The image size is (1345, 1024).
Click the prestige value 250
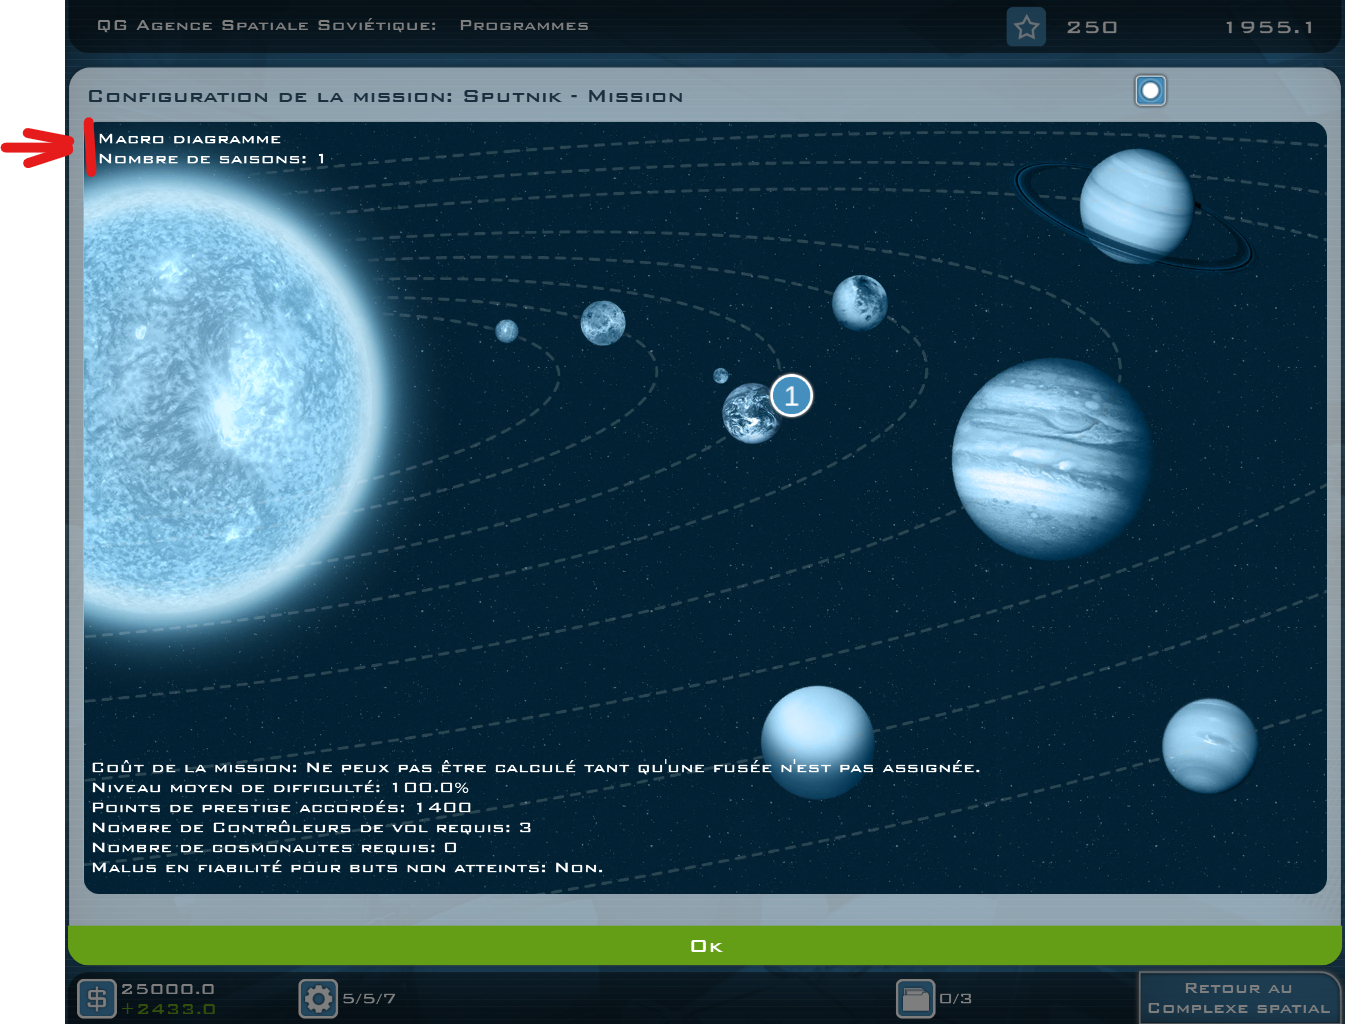click(1092, 27)
